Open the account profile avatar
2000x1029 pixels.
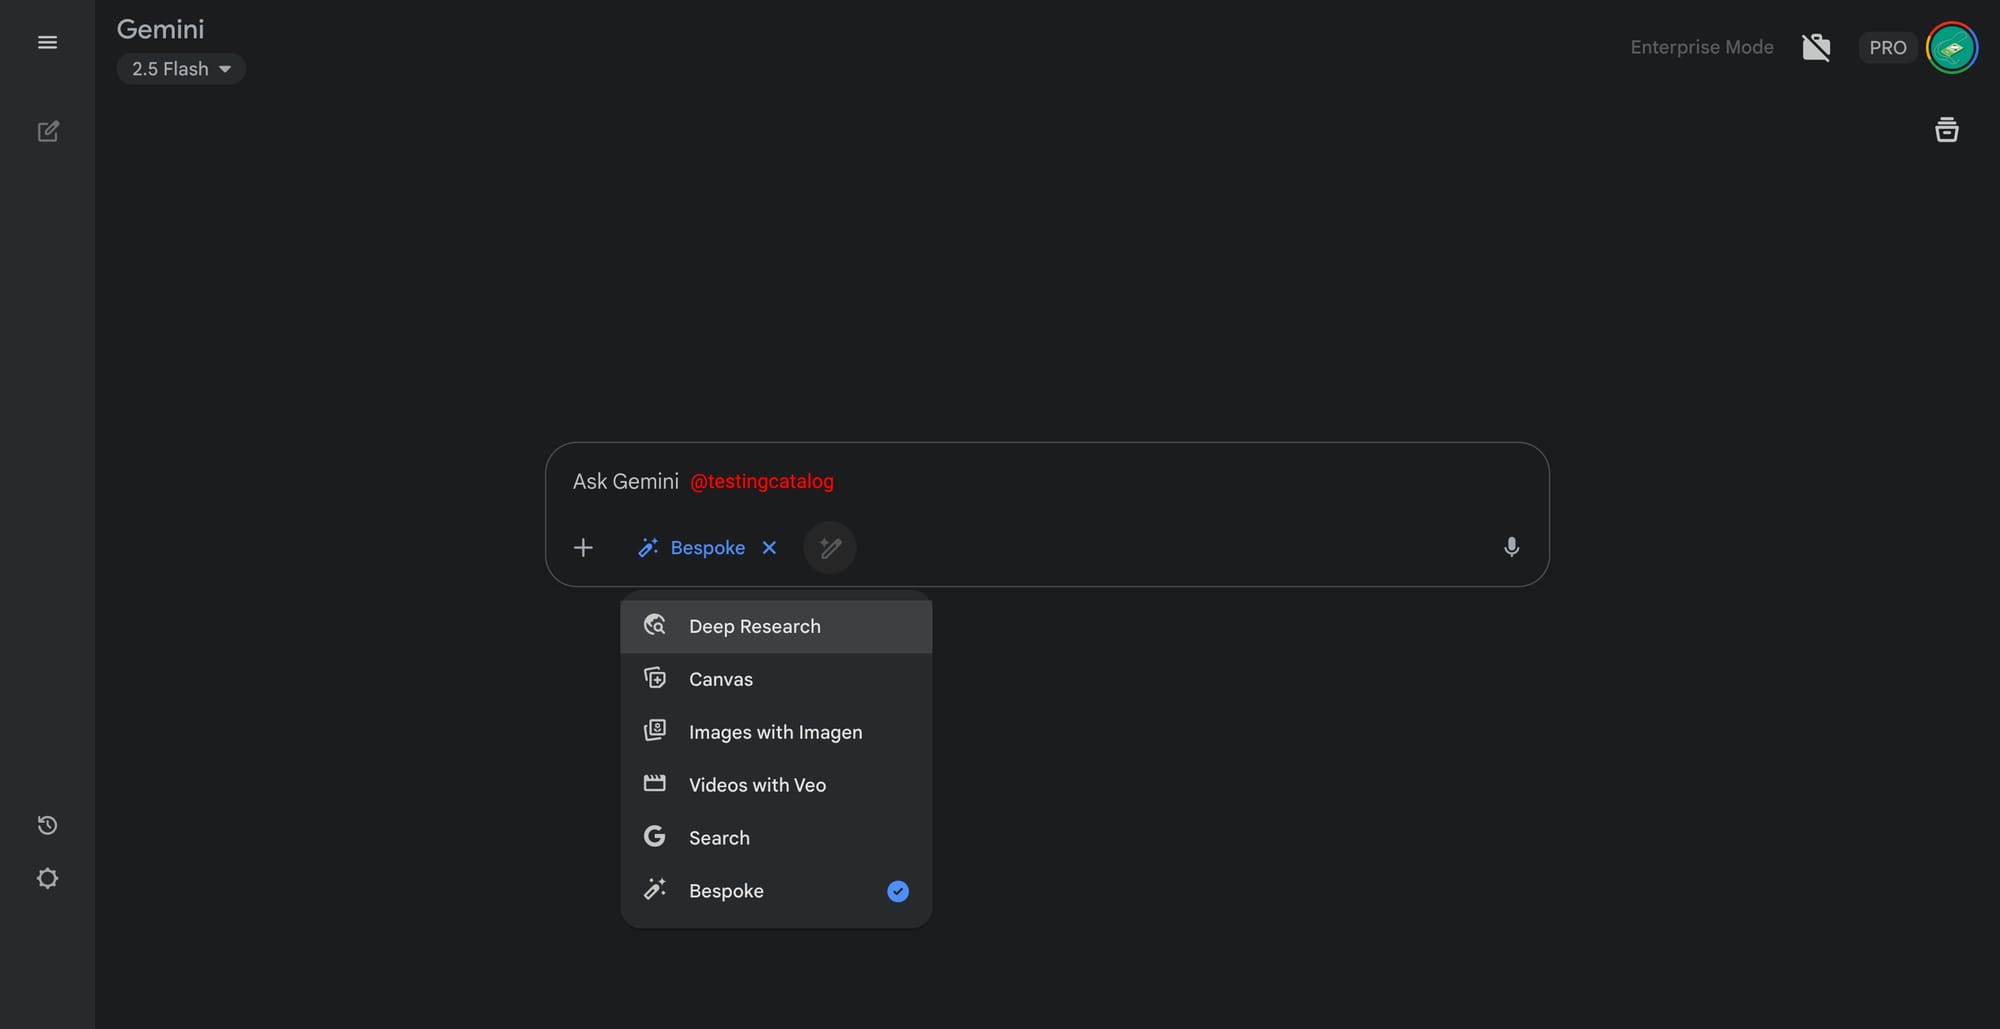tap(1951, 47)
